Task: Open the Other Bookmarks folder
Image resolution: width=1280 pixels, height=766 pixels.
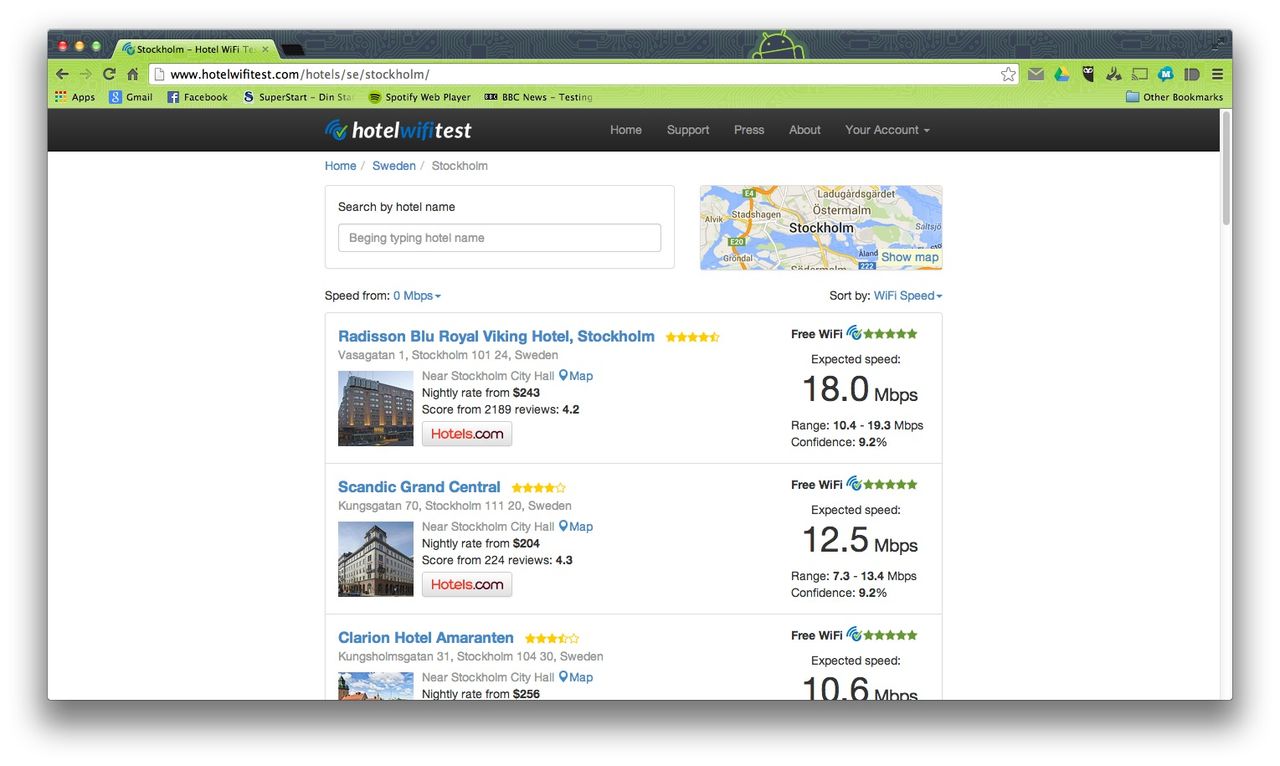Action: [x=1174, y=97]
